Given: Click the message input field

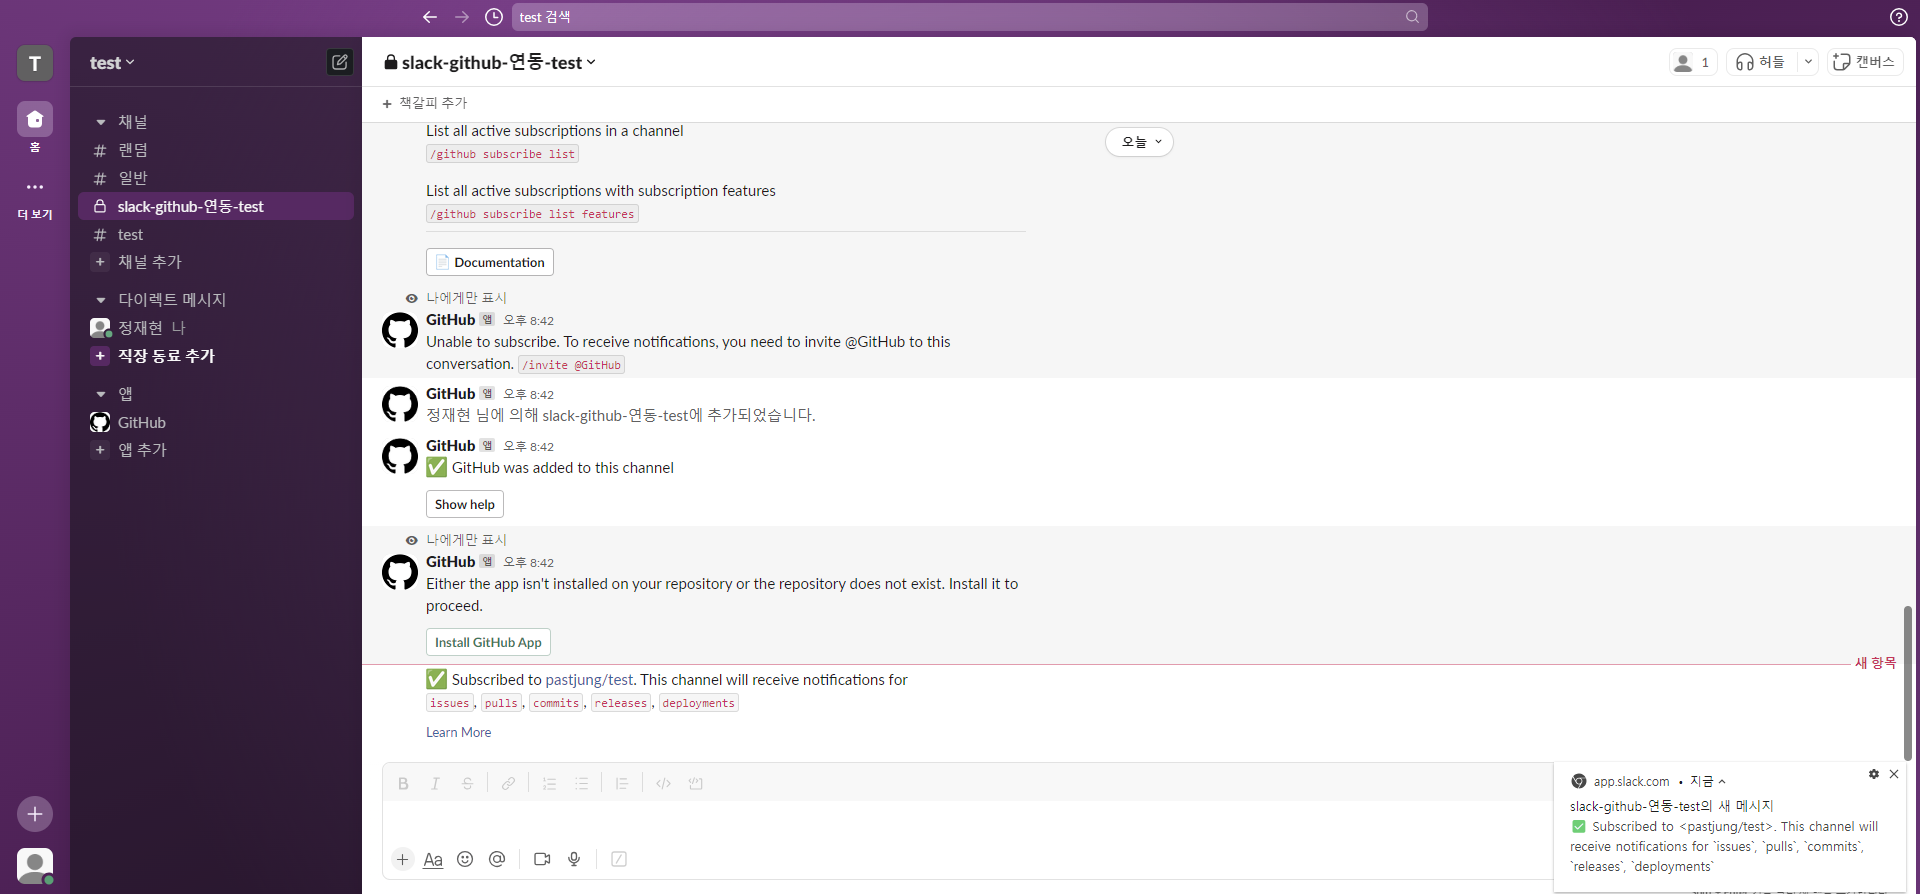Looking at the screenshot, I should pos(966,821).
